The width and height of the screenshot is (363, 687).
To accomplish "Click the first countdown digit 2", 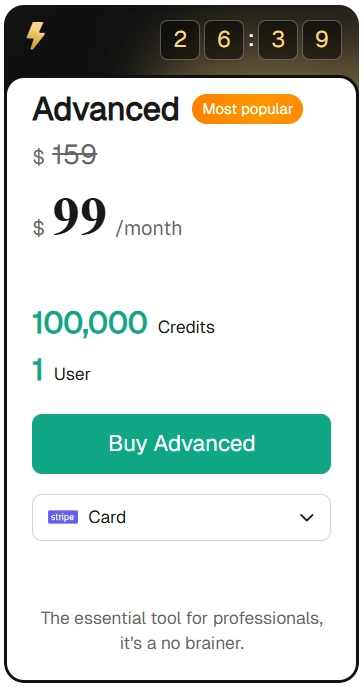I will (x=180, y=40).
